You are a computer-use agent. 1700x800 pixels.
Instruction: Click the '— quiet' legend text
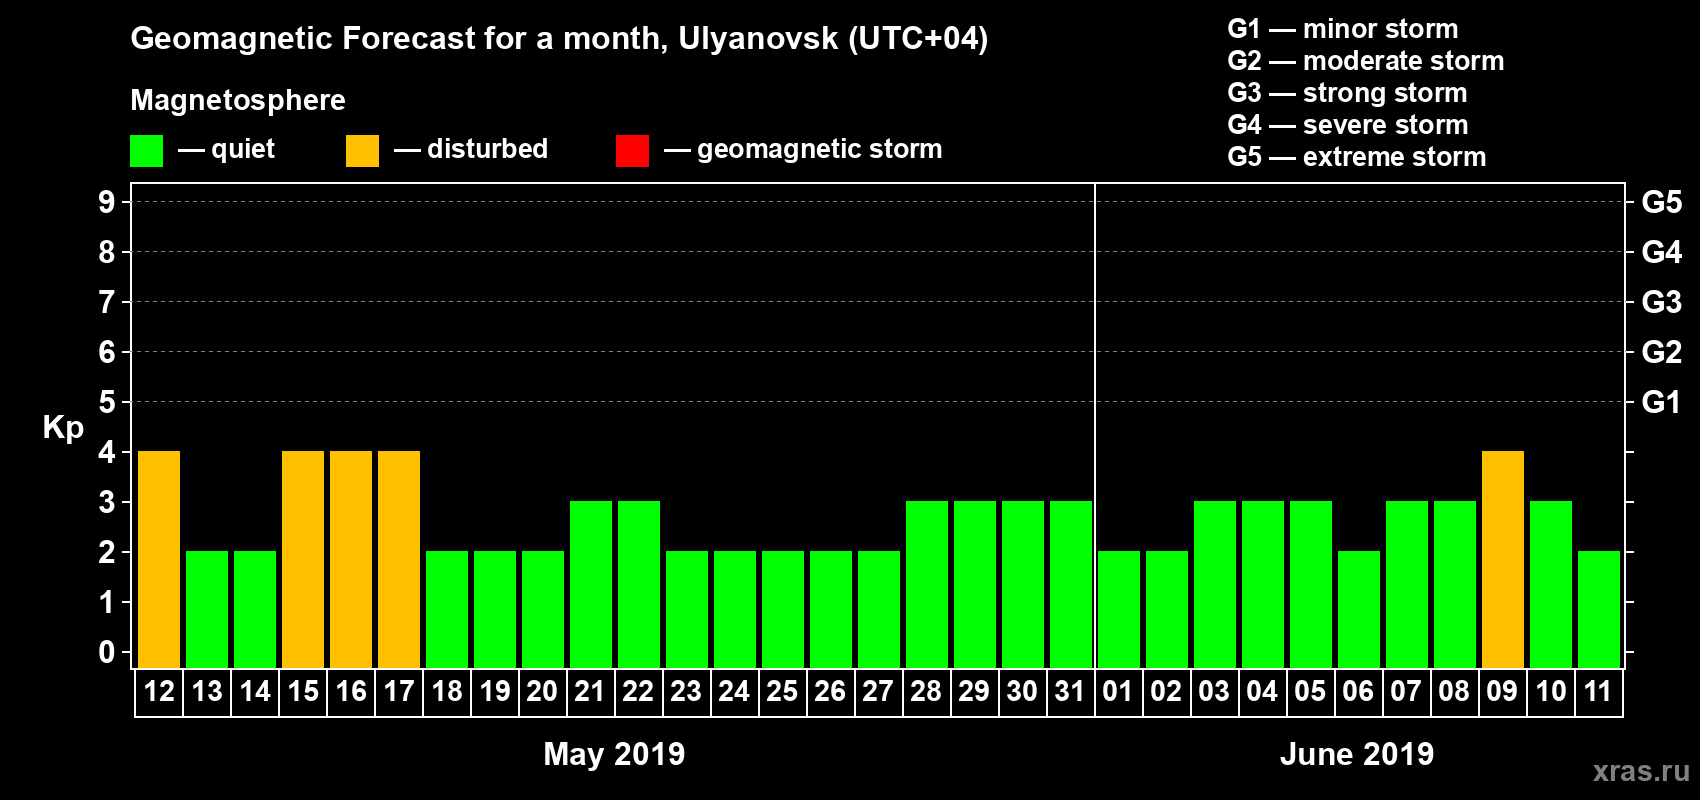(227, 149)
